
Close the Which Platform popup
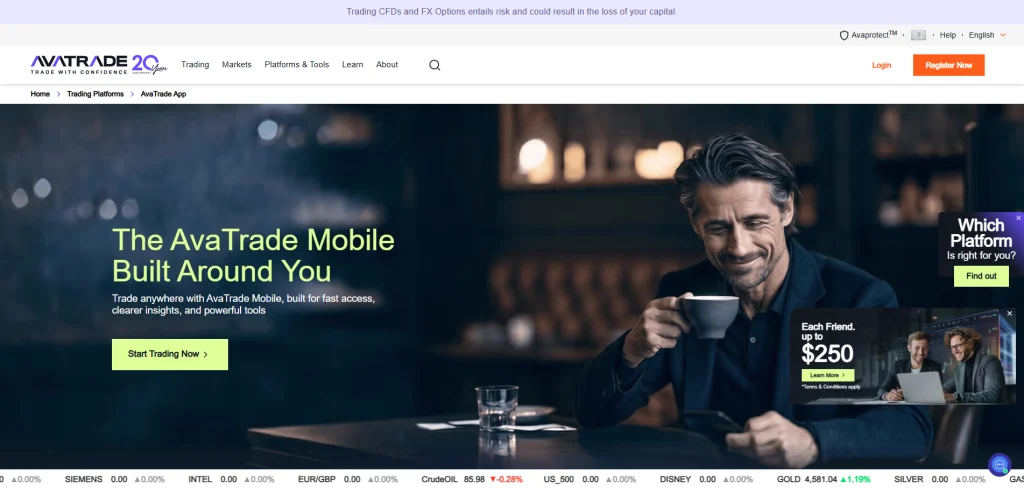click(1018, 218)
